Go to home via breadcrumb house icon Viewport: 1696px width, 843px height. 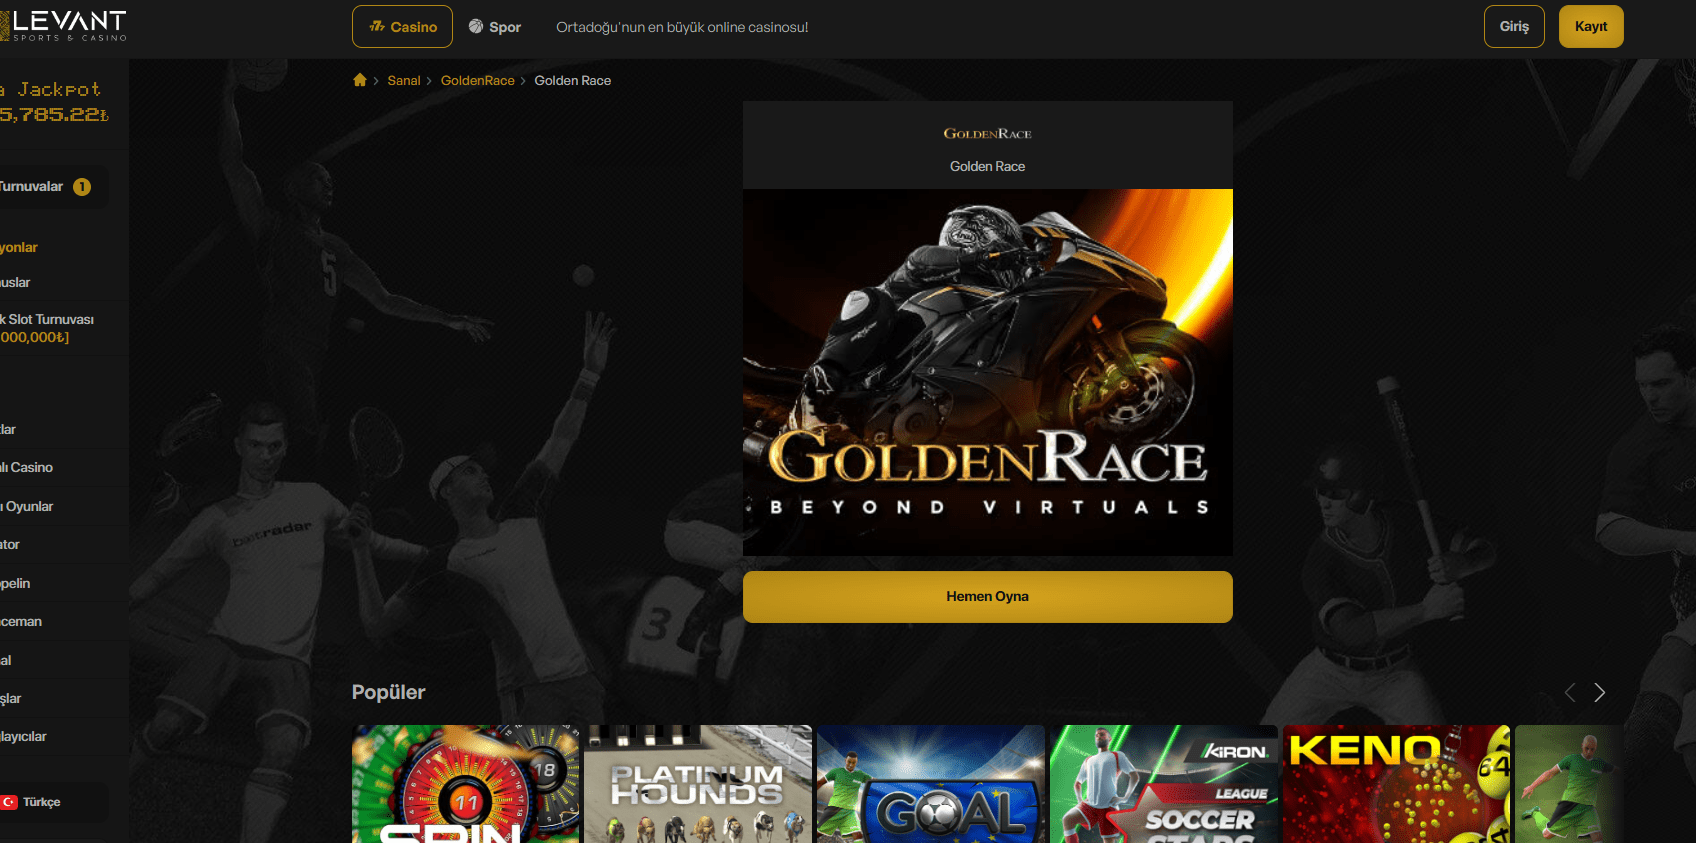pos(360,80)
